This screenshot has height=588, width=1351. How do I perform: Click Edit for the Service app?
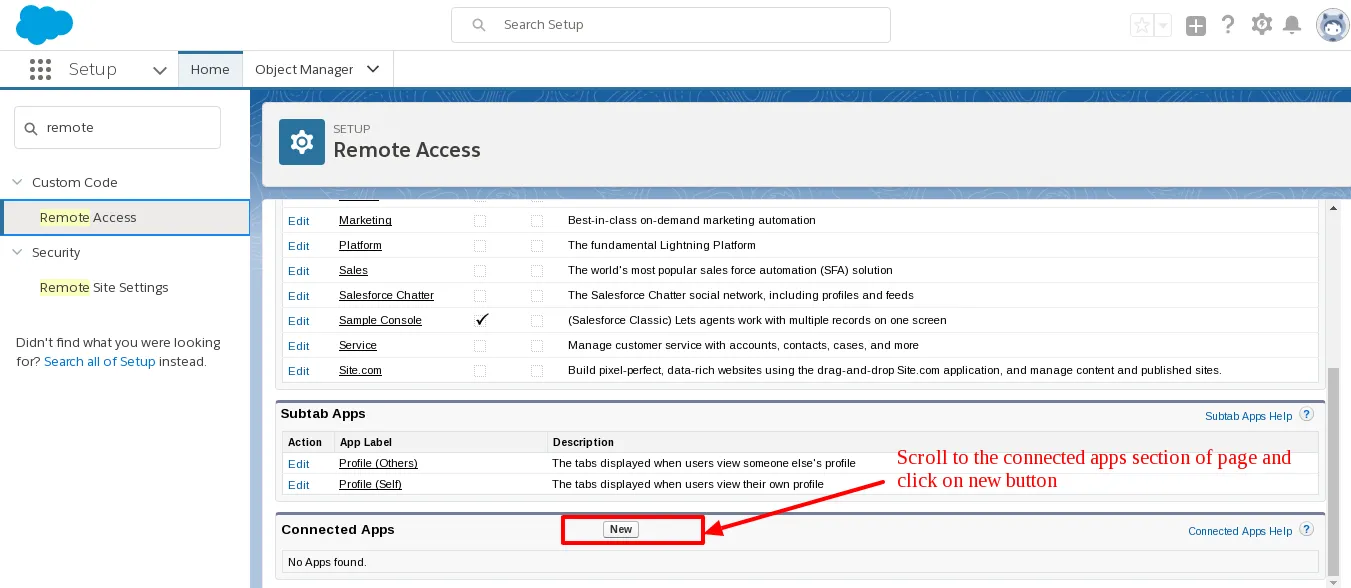point(299,345)
